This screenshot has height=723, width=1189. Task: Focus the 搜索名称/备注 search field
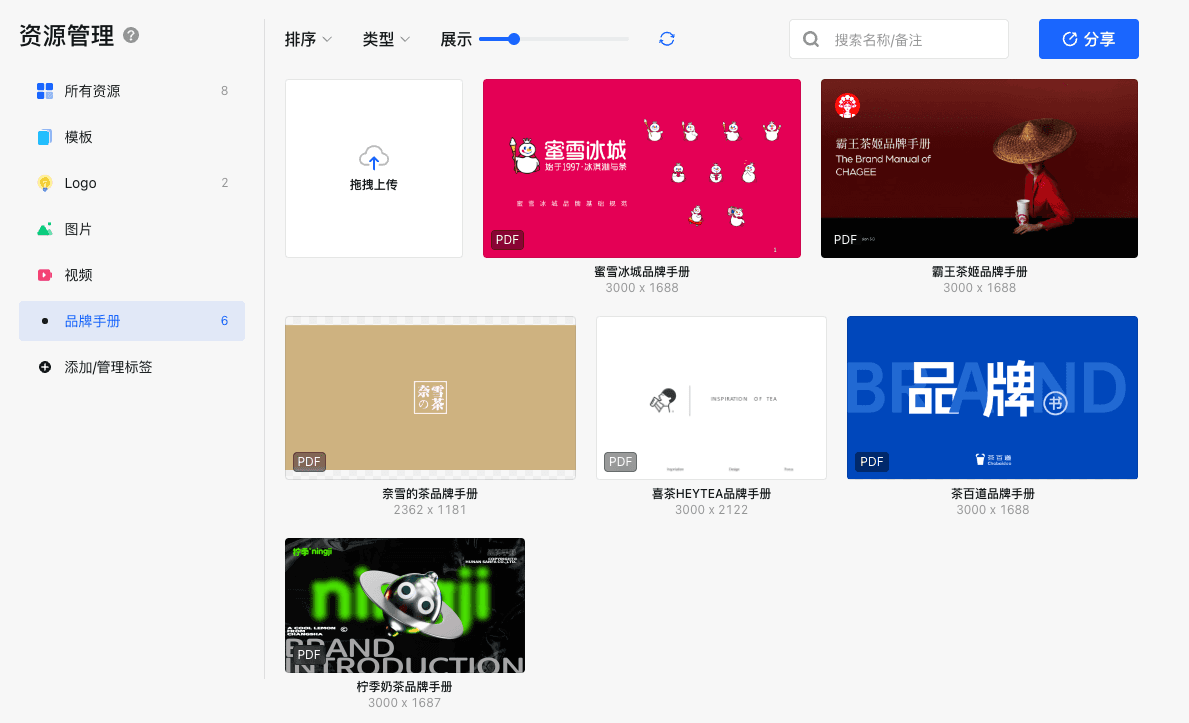click(x=899, y=39)
